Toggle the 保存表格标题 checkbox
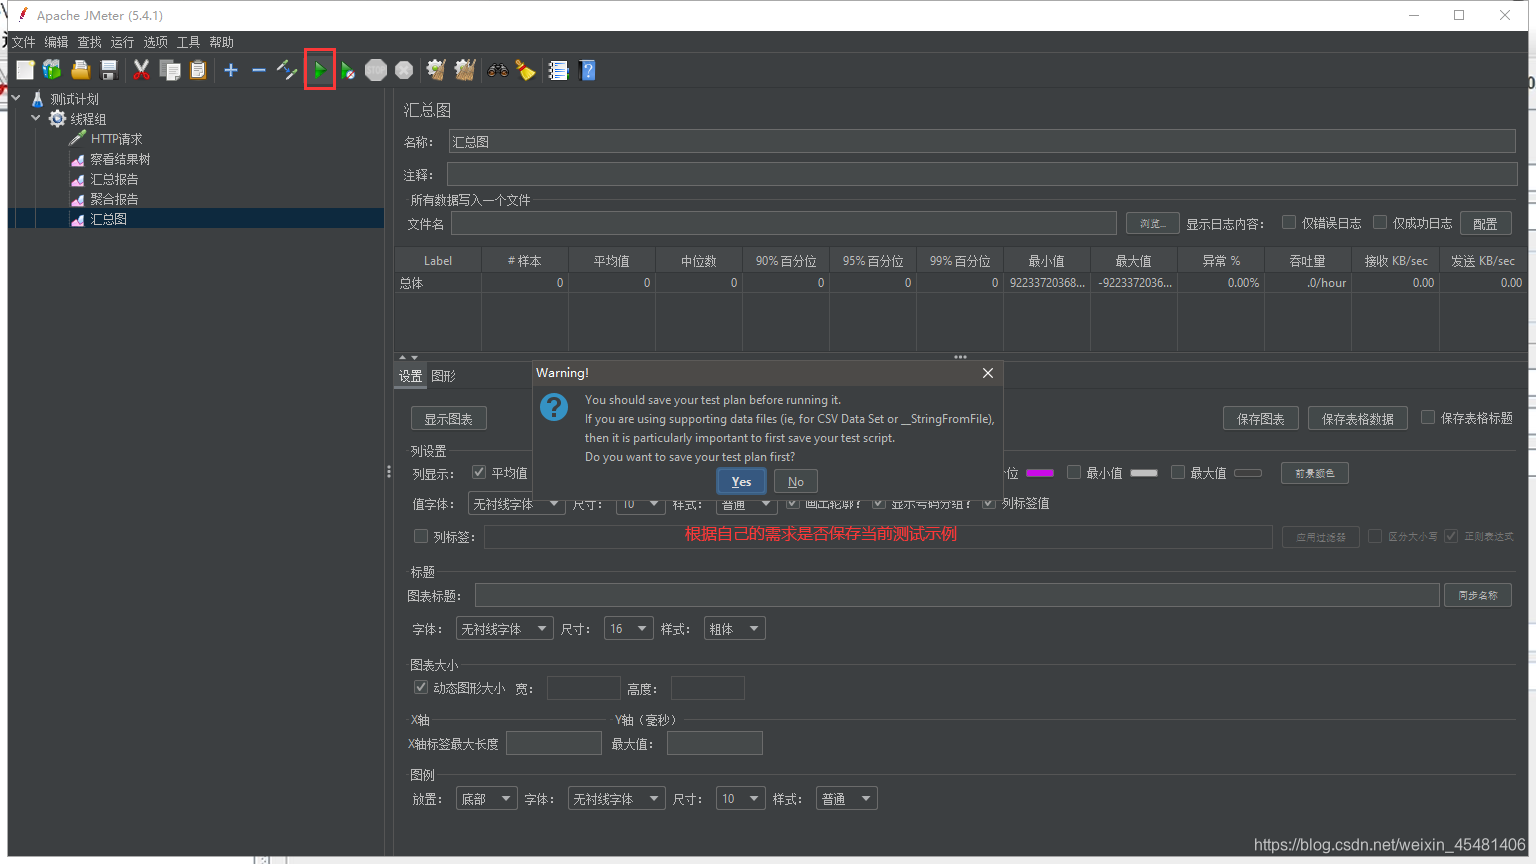The image size is (1536, 864). click(1428, 417)
